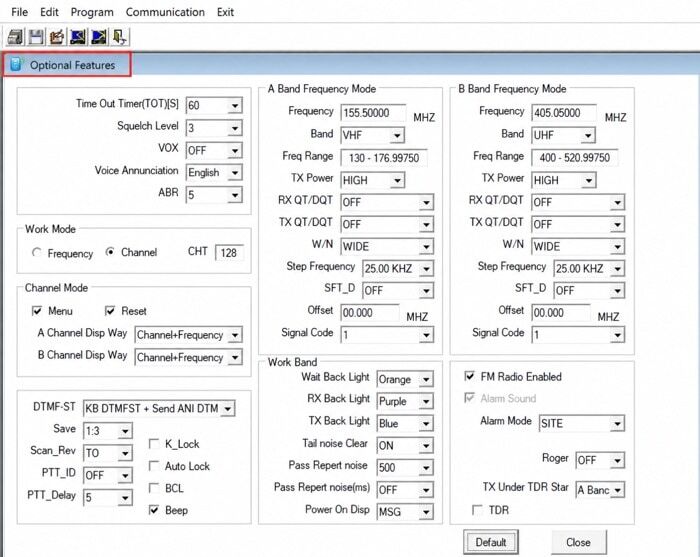This screenshot has width=700, height=557.
Task: Open the VOX dropdown
Action: pos(214,150)
